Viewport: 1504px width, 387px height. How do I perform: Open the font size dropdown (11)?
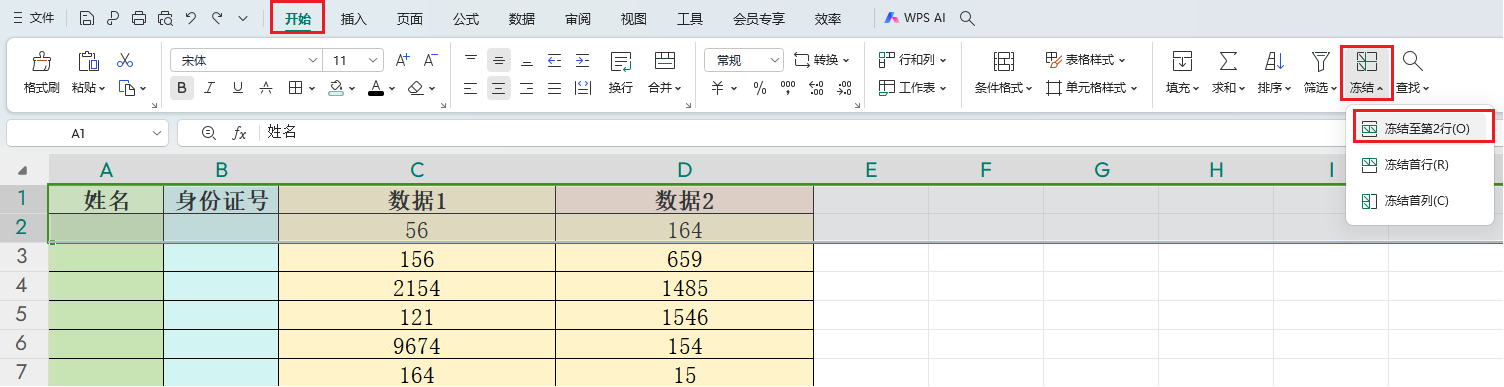373,60
